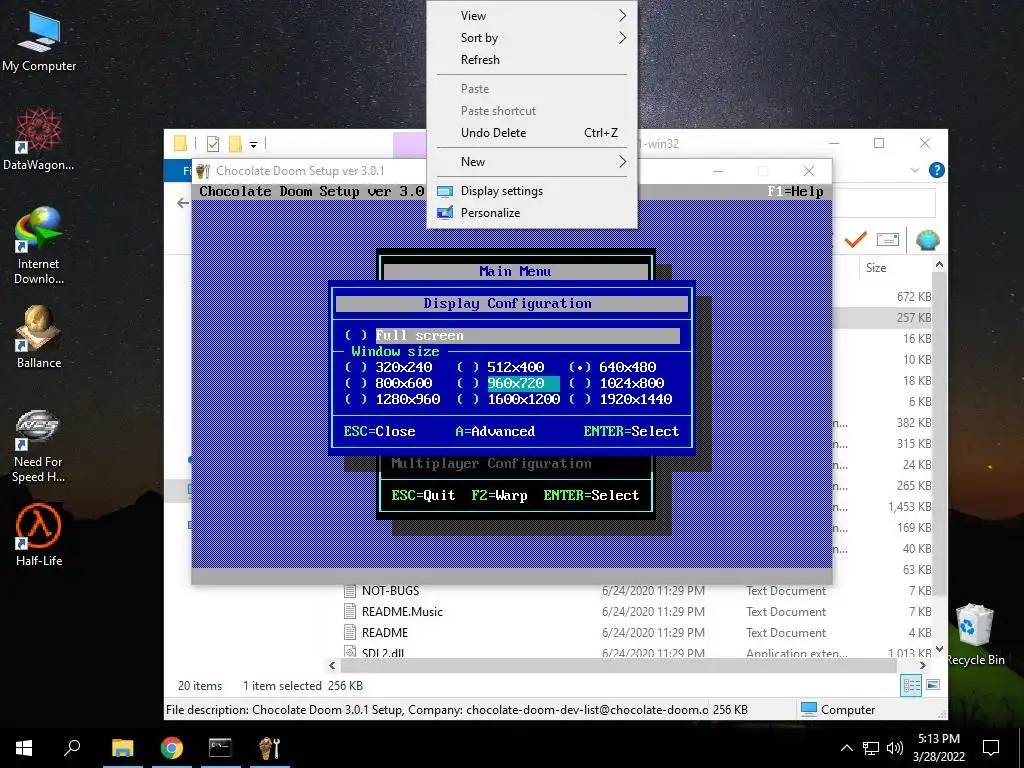Choose Undo Delete from context menu

tap(532, 133)
